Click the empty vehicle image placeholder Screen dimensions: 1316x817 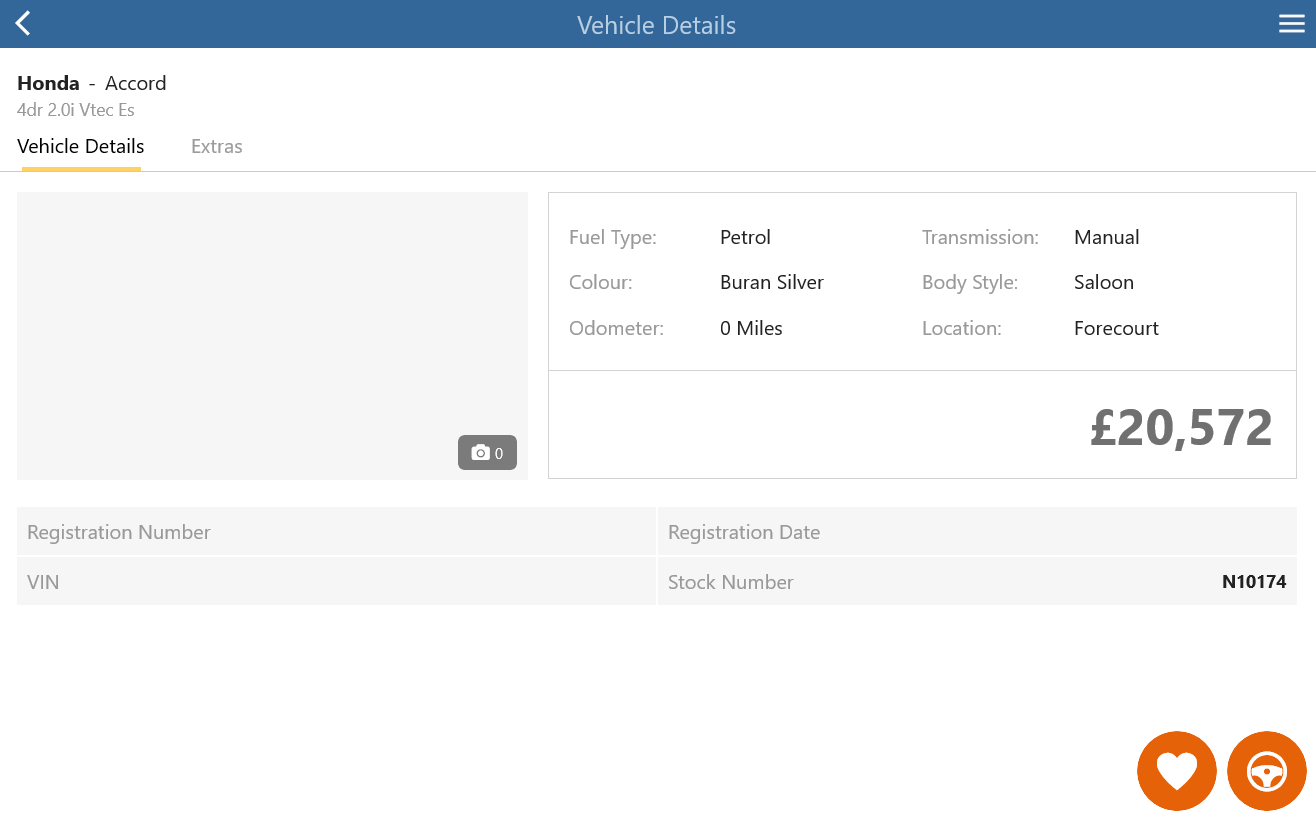pyautogui.click(x=272, y=336)
